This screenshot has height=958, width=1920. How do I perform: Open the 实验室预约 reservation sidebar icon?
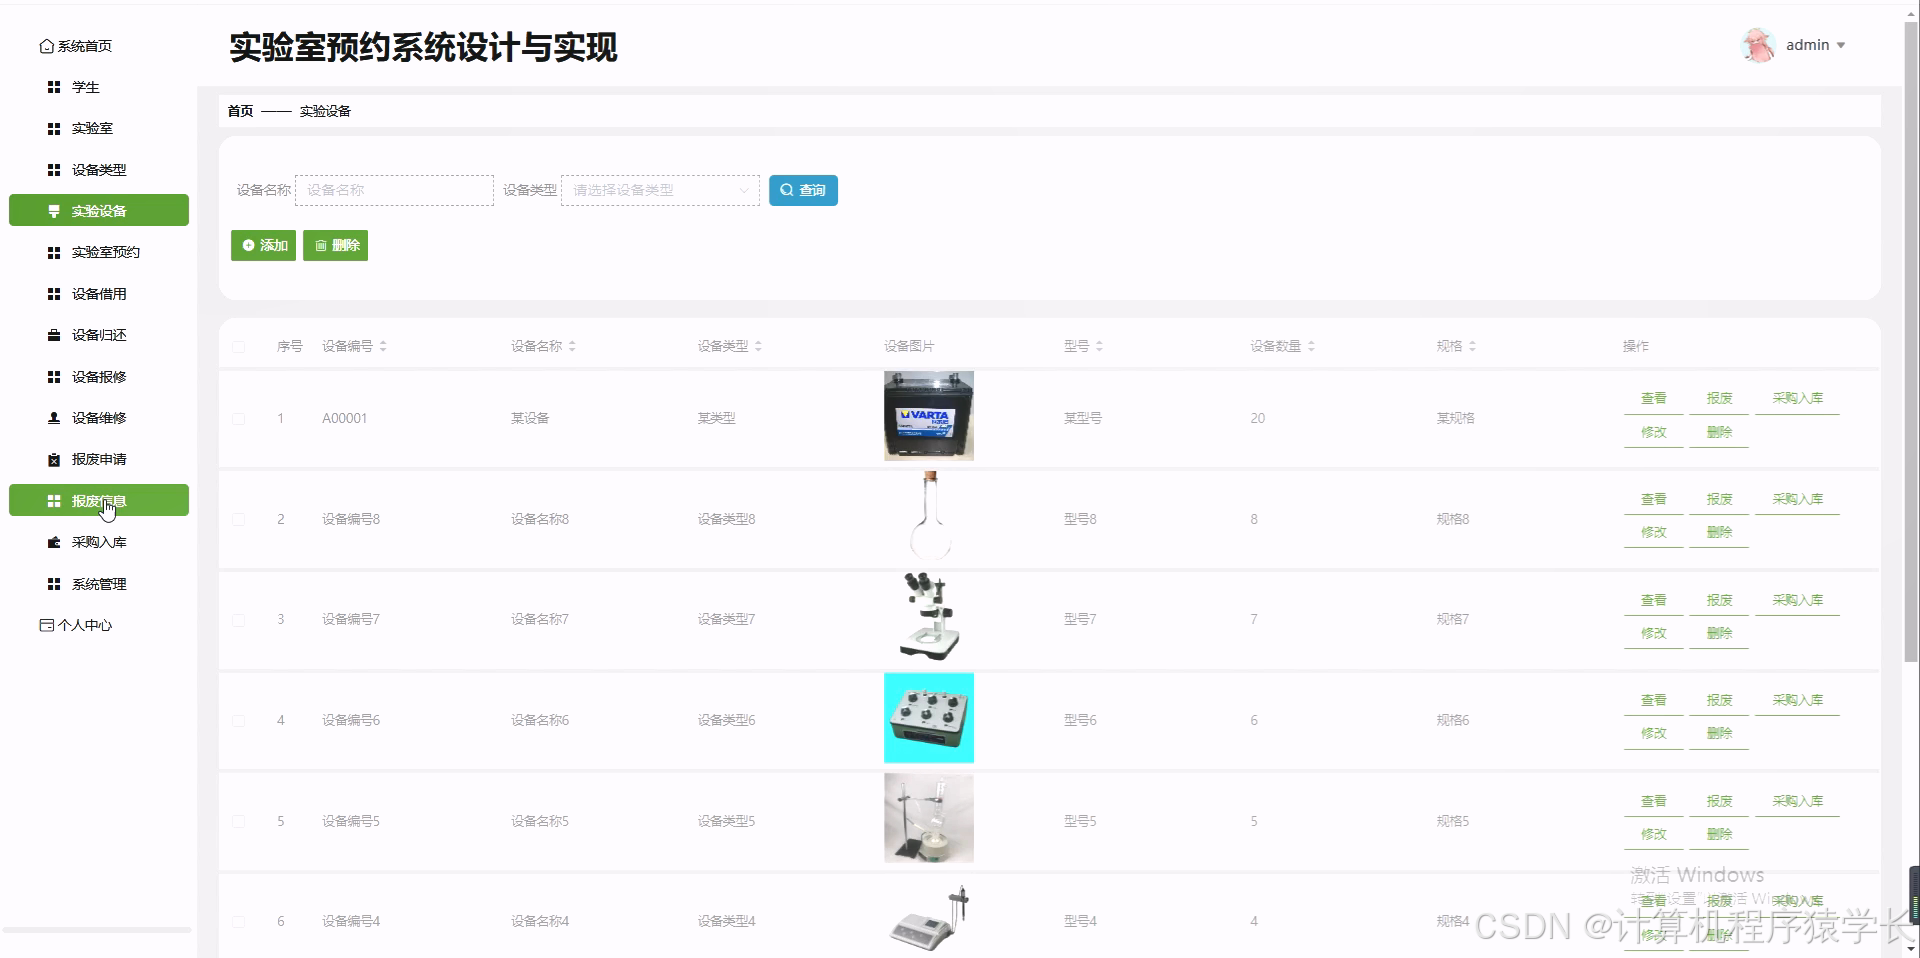tap(55, 252)
